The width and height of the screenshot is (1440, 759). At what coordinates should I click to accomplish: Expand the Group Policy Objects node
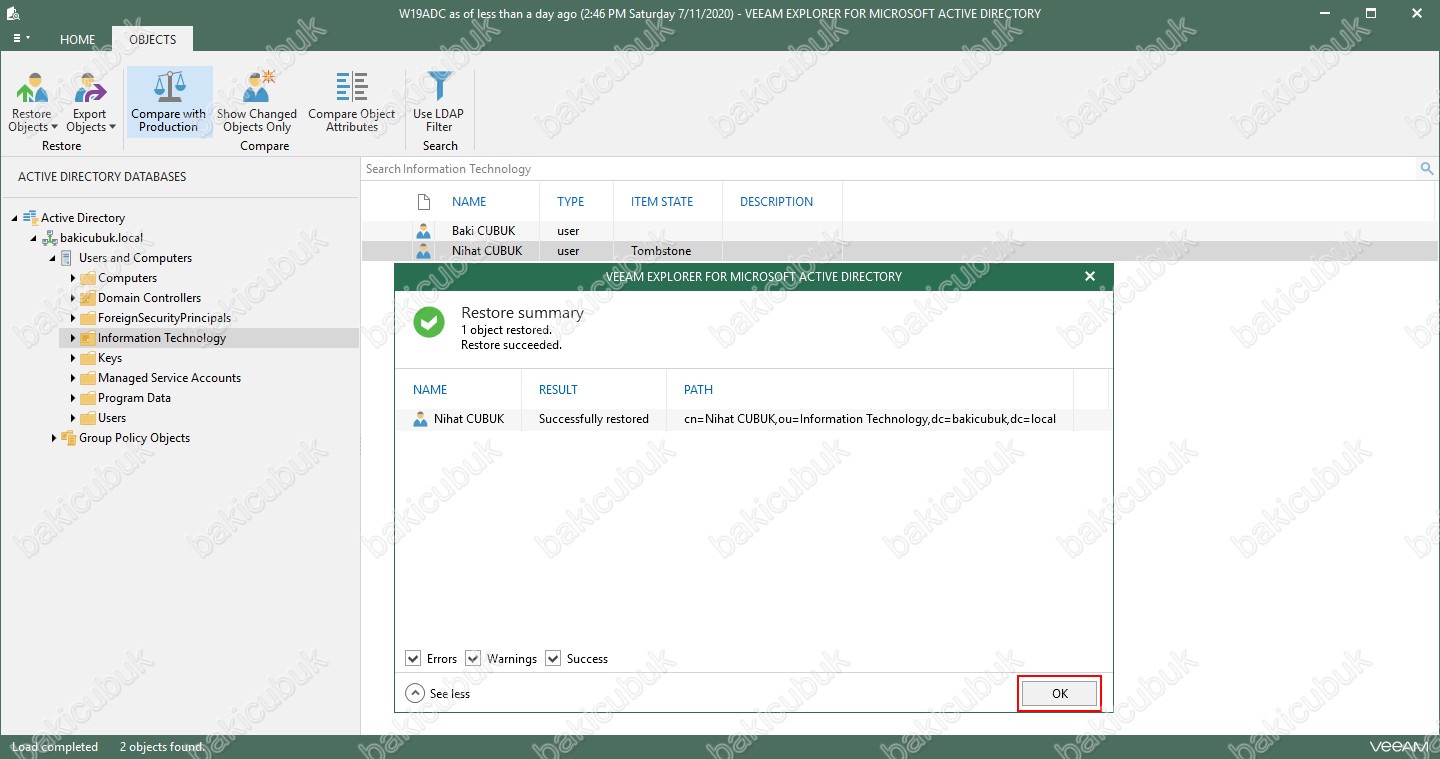tap(54, 438)
